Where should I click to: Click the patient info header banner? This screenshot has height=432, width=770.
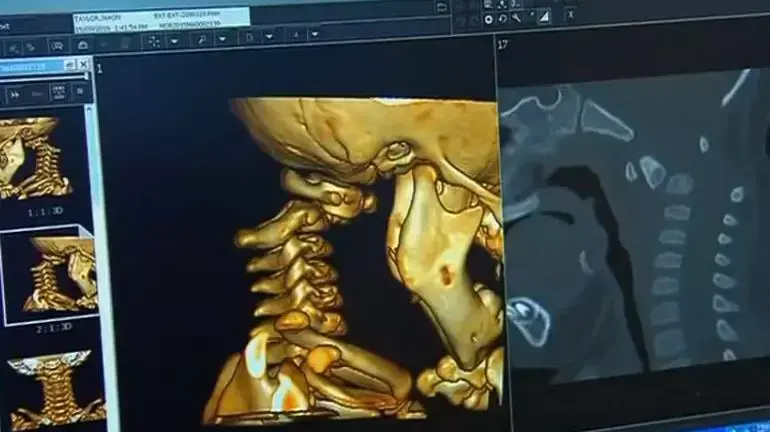(x=162, y=20)
